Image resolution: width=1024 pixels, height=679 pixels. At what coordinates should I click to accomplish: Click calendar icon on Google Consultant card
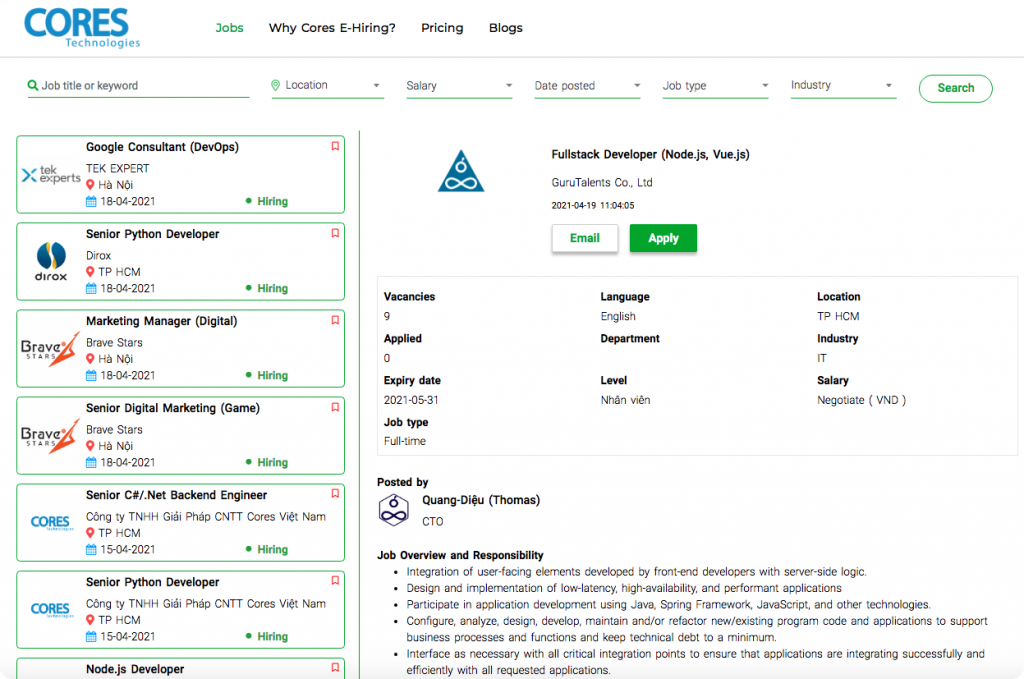coord(91,202)
